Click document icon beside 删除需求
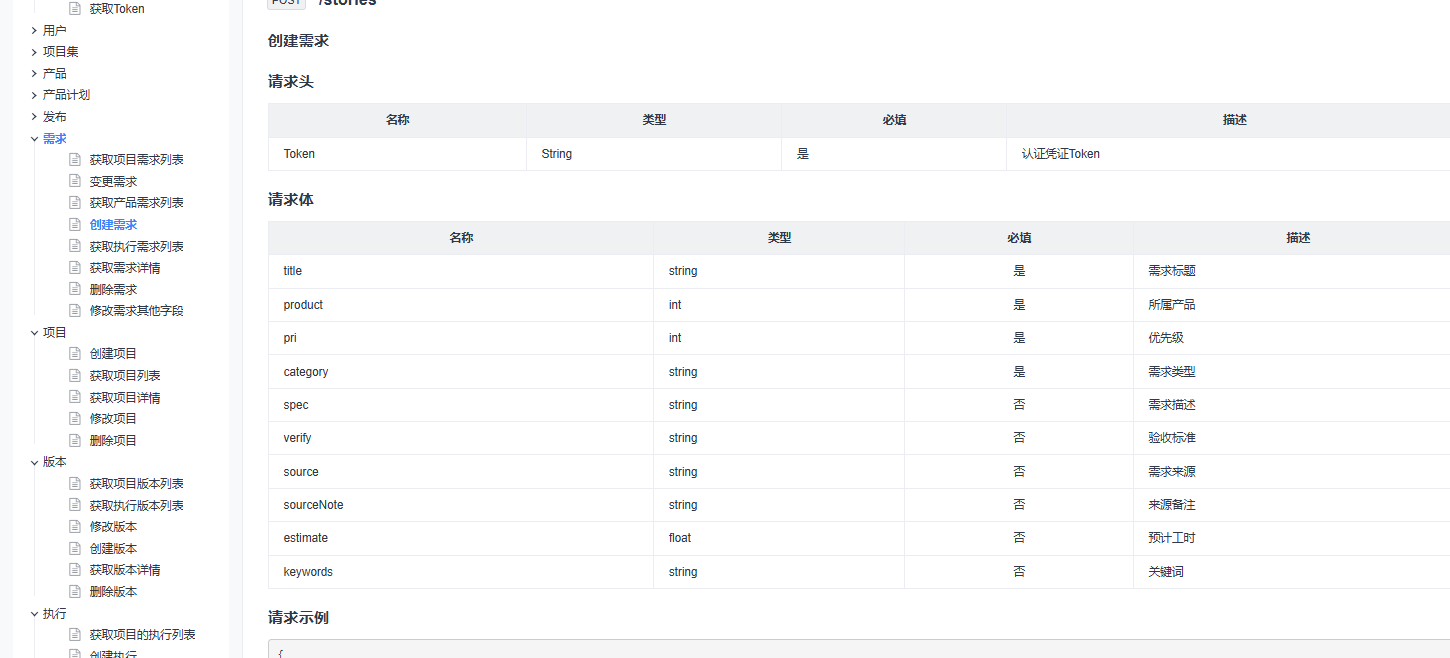Screen dimensions: 1450x658 [x=74, y=289]
